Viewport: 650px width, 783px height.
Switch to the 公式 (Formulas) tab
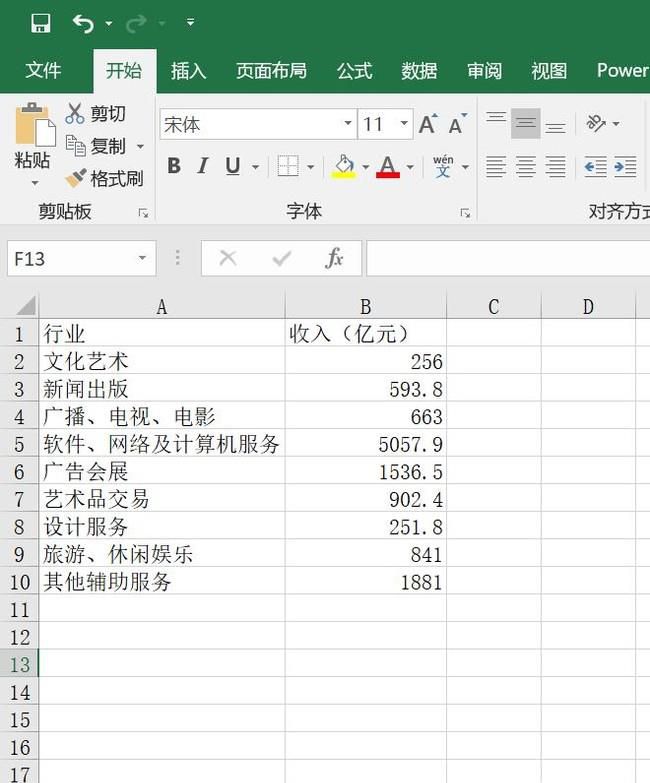[354, 71]
